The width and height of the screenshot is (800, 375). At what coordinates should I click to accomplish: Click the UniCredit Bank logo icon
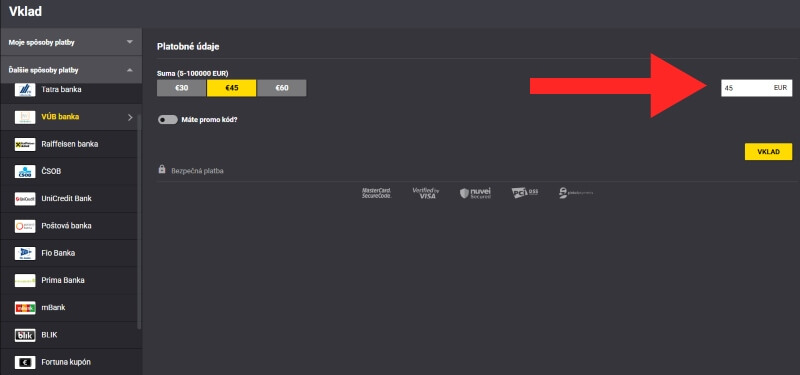click(x=25, y=198)
